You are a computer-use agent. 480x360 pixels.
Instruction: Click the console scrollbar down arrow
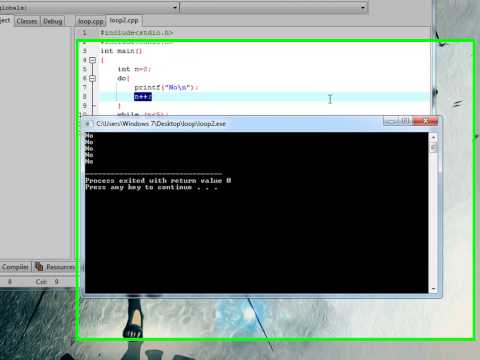(433, 289)
